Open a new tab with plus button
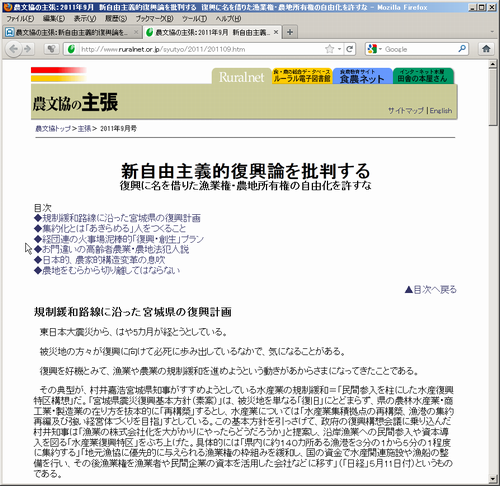This screenshot has width=500, height=486. pyautogui.click(x=290, y=32)
